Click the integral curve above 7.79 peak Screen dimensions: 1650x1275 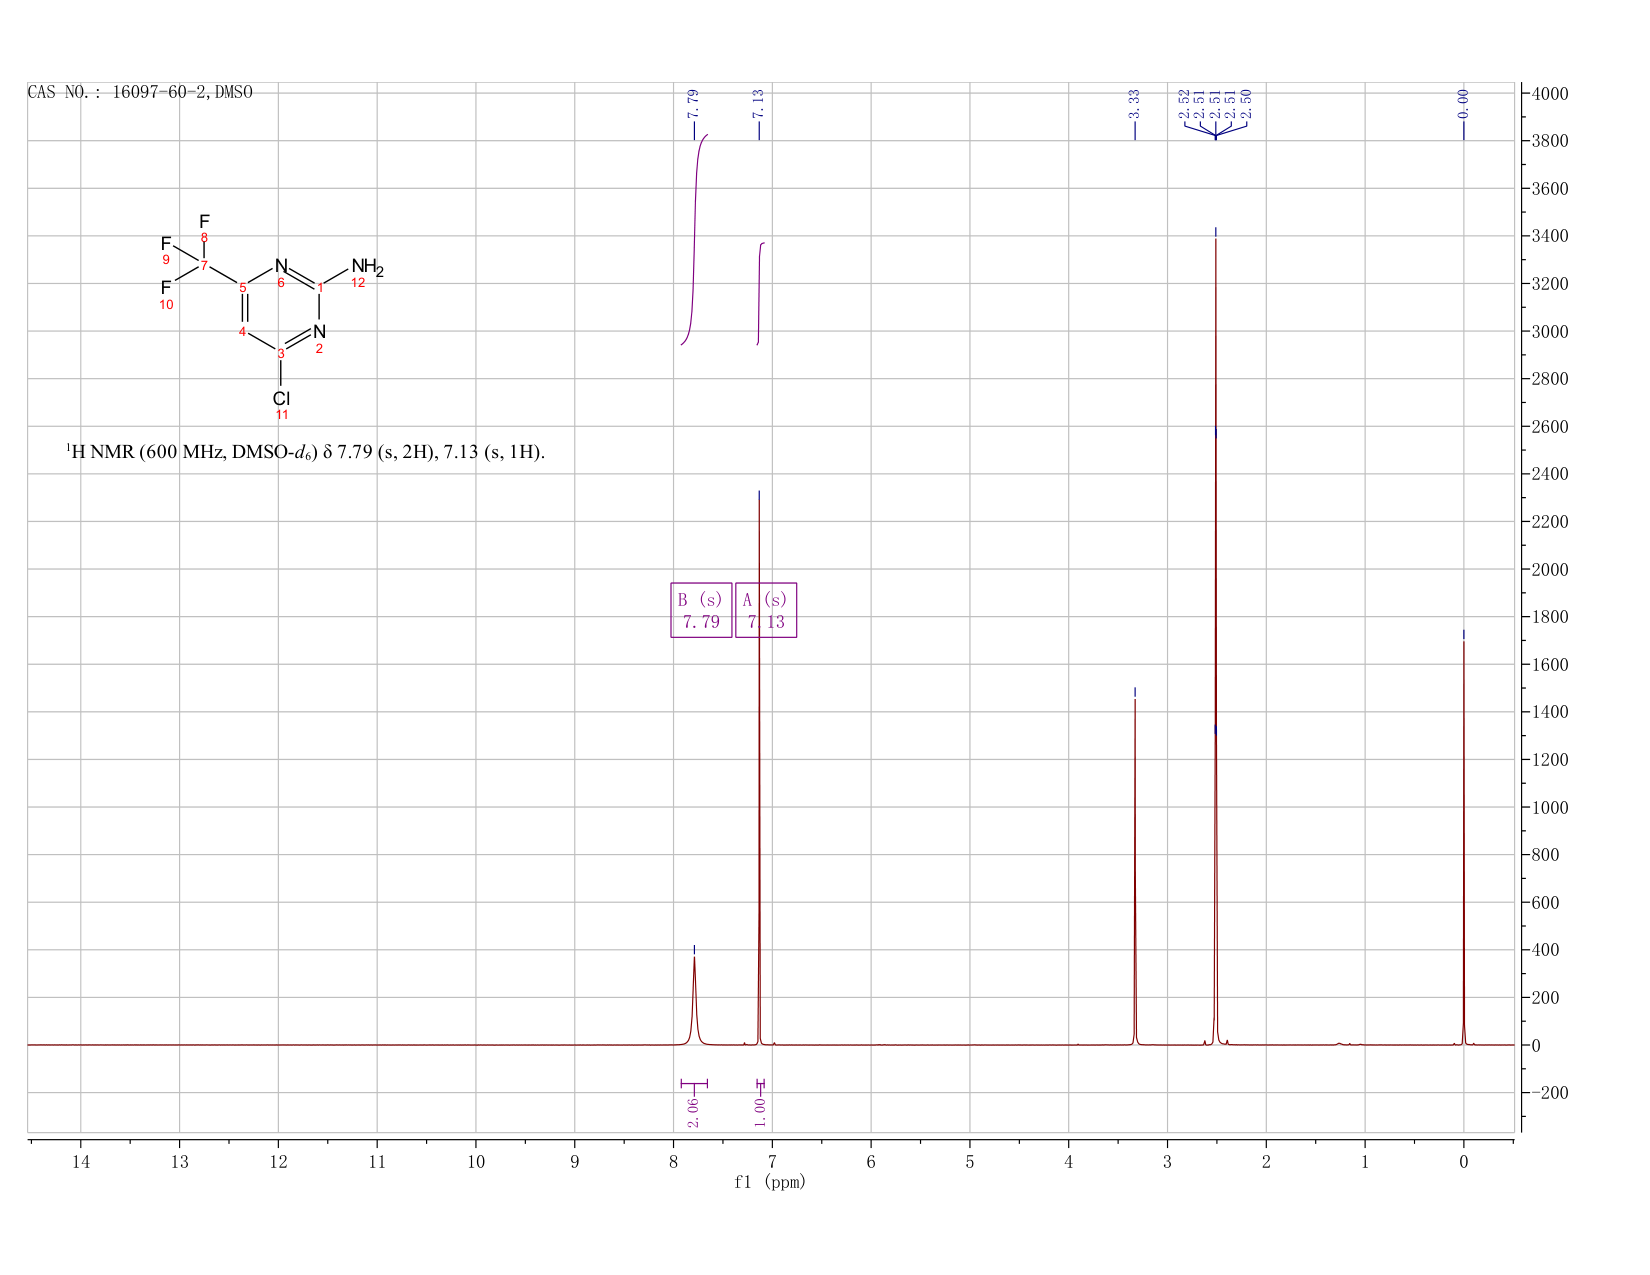695,239
